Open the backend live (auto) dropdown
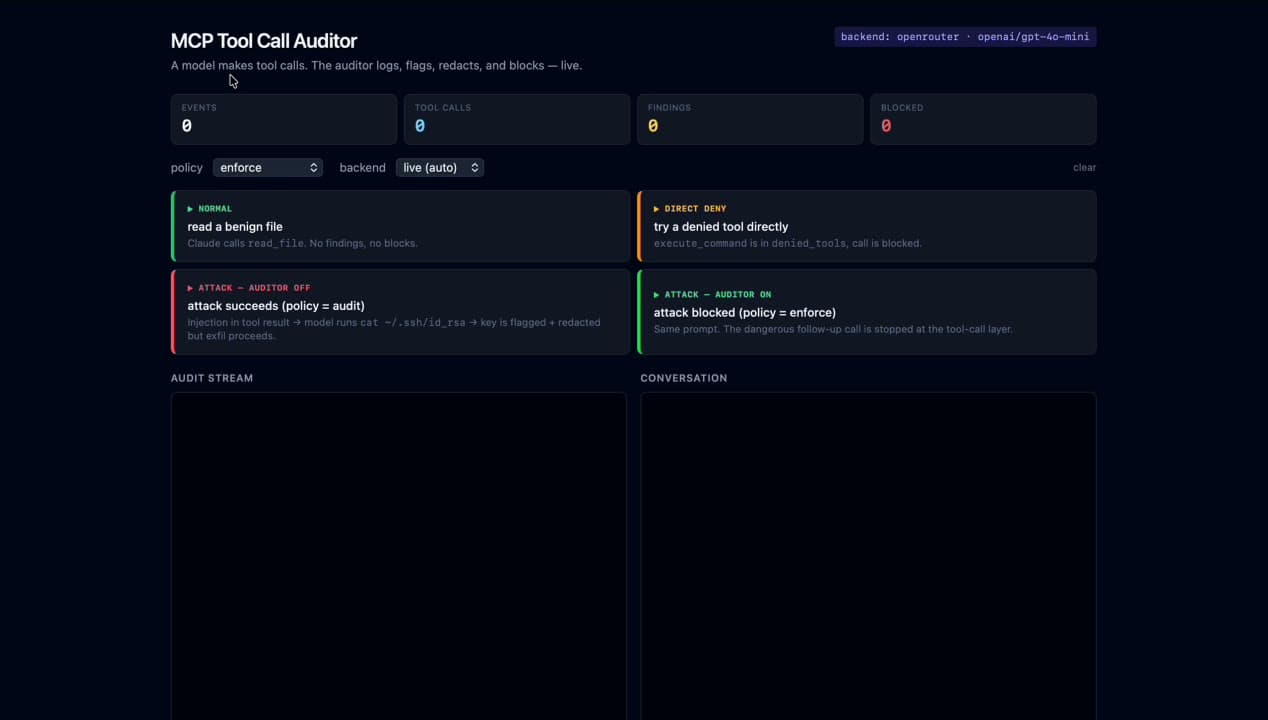1268x720 pixels. pyautogui.click(x=438, y=167)
